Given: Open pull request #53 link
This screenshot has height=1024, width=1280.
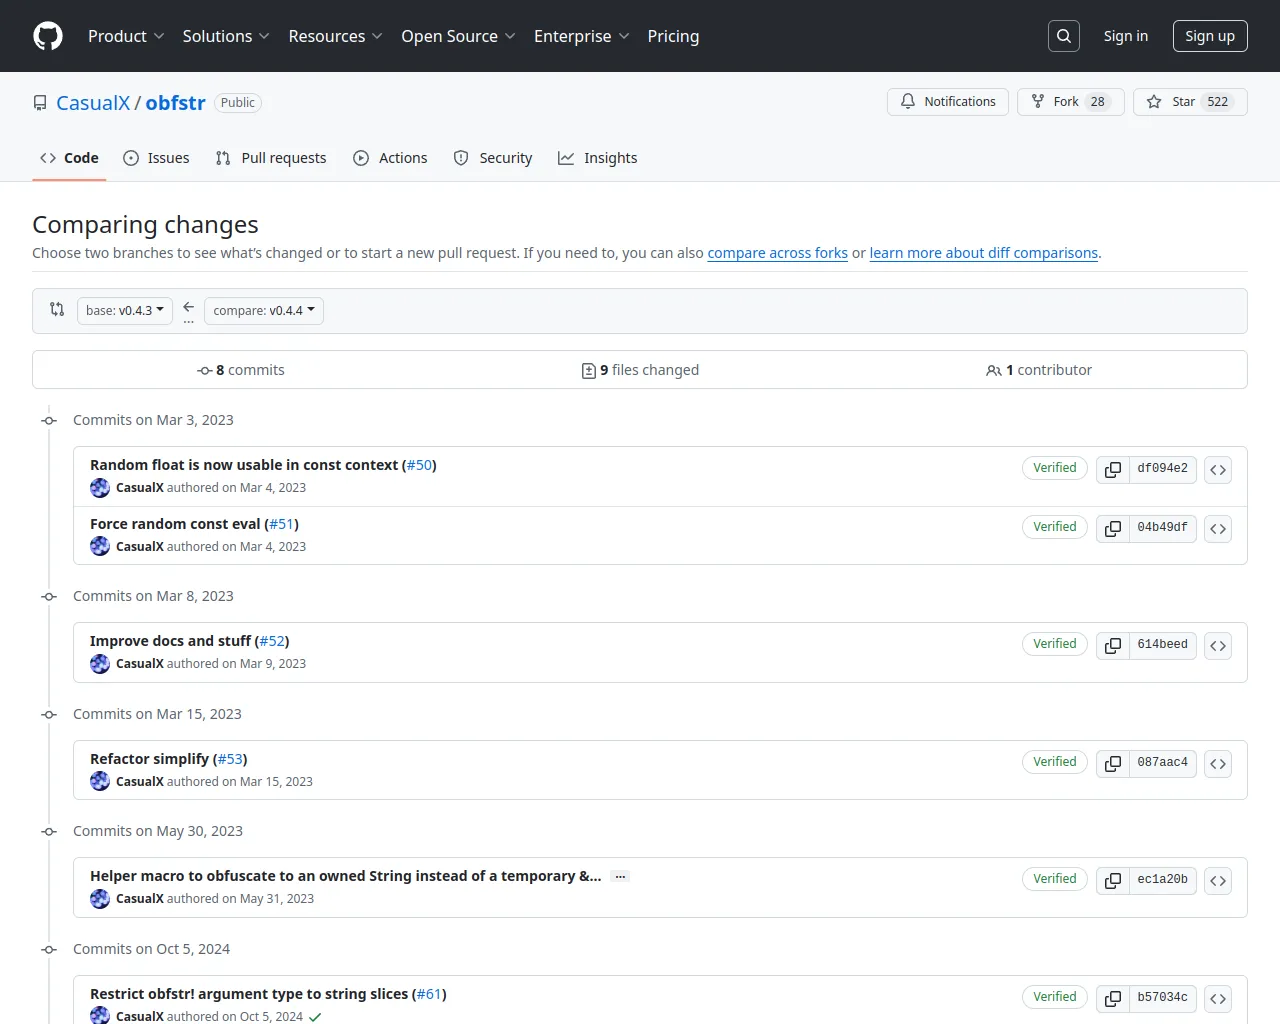Looking at the screenshot, I should pyautogui.click(x=230, y=759).
